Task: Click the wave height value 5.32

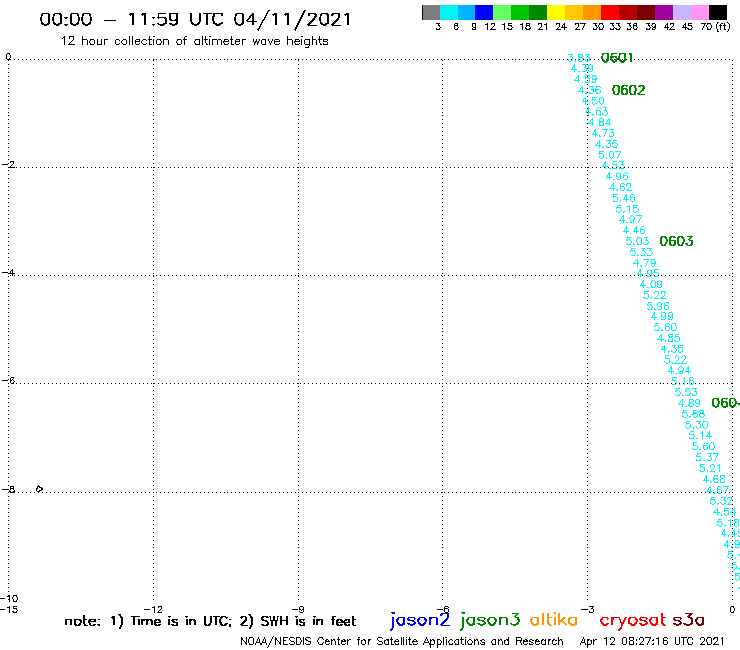Action: point(721,501)
